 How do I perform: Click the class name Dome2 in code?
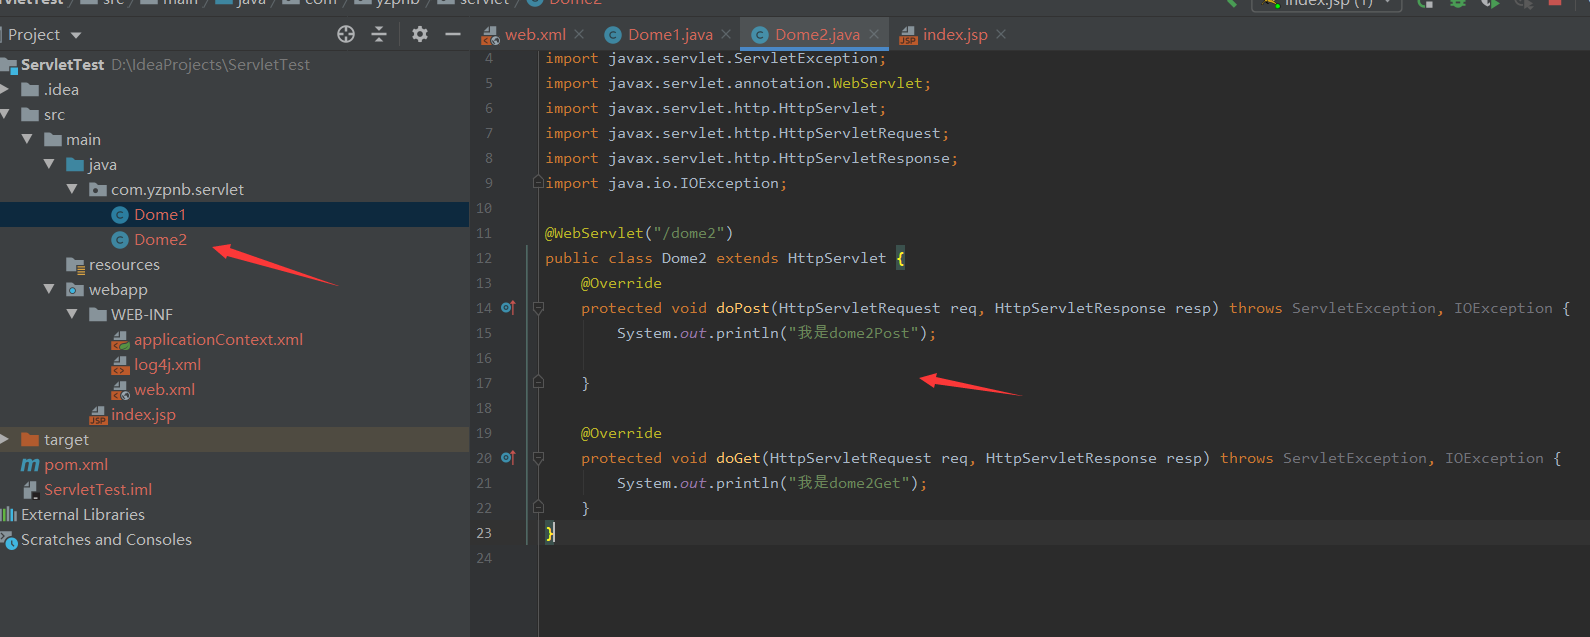684,258
